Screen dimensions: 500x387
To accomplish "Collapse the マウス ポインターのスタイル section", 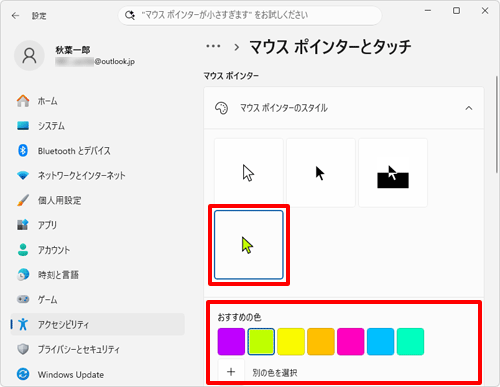I will [469, 108].
